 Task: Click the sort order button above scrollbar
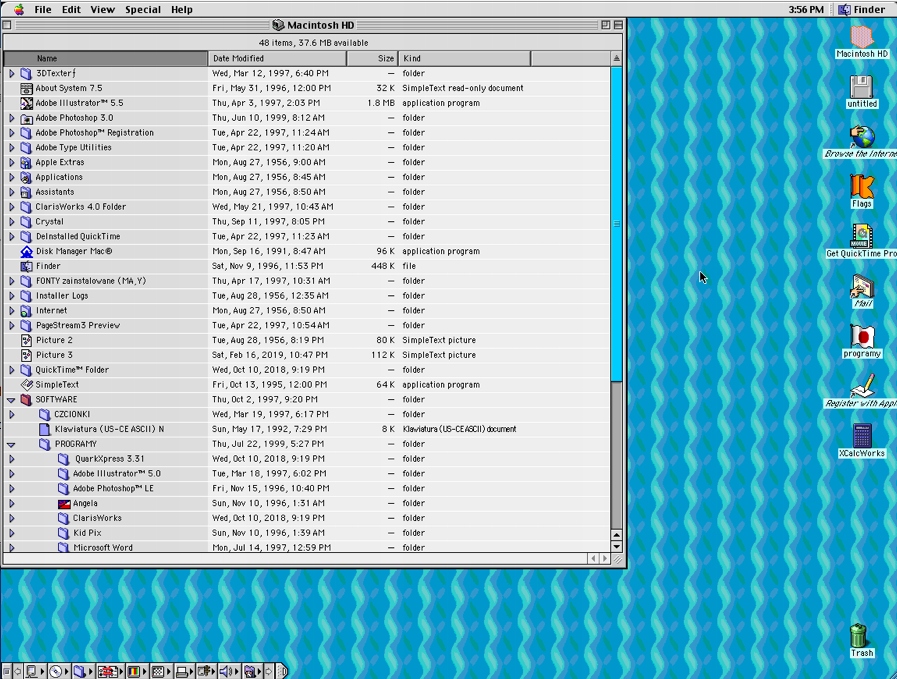tap(616, 58)
